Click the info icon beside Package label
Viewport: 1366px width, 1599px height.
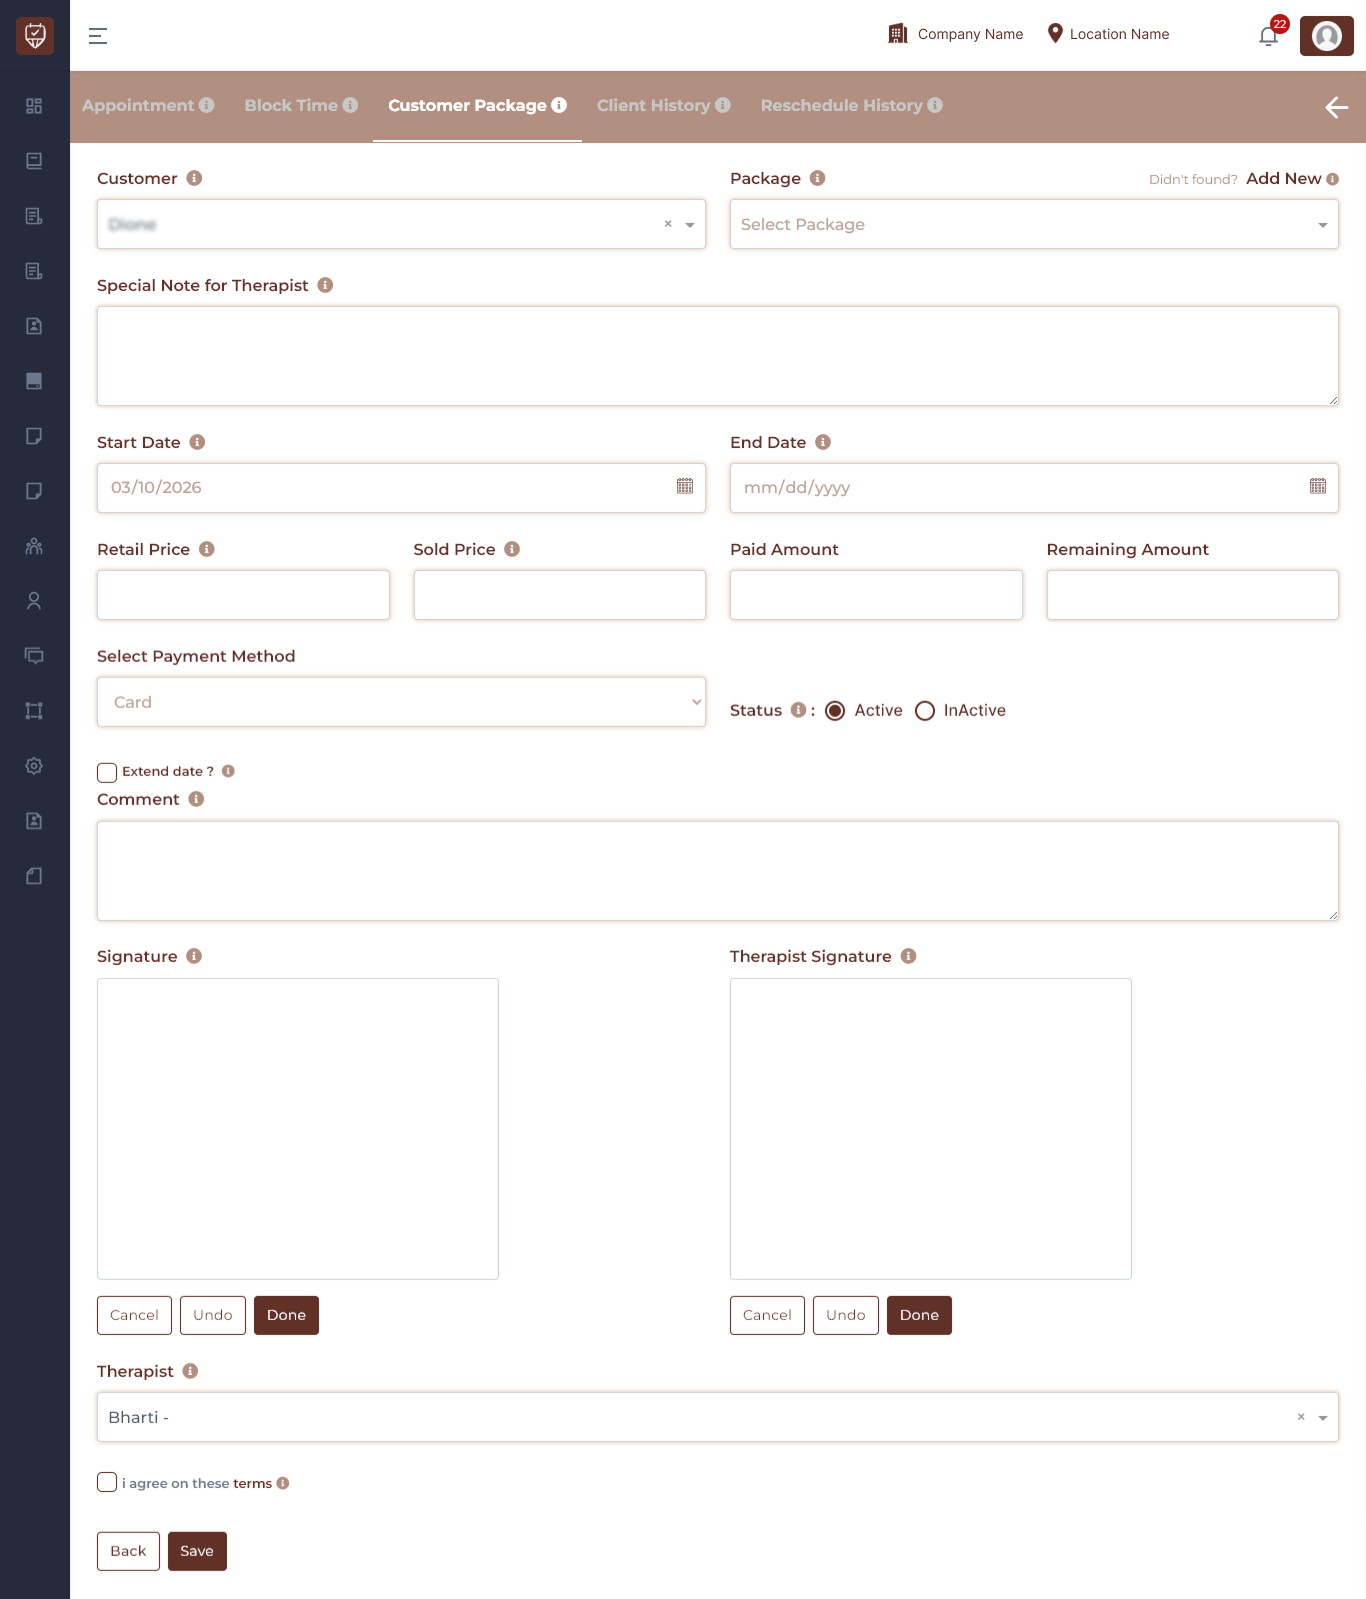point(817,178)
